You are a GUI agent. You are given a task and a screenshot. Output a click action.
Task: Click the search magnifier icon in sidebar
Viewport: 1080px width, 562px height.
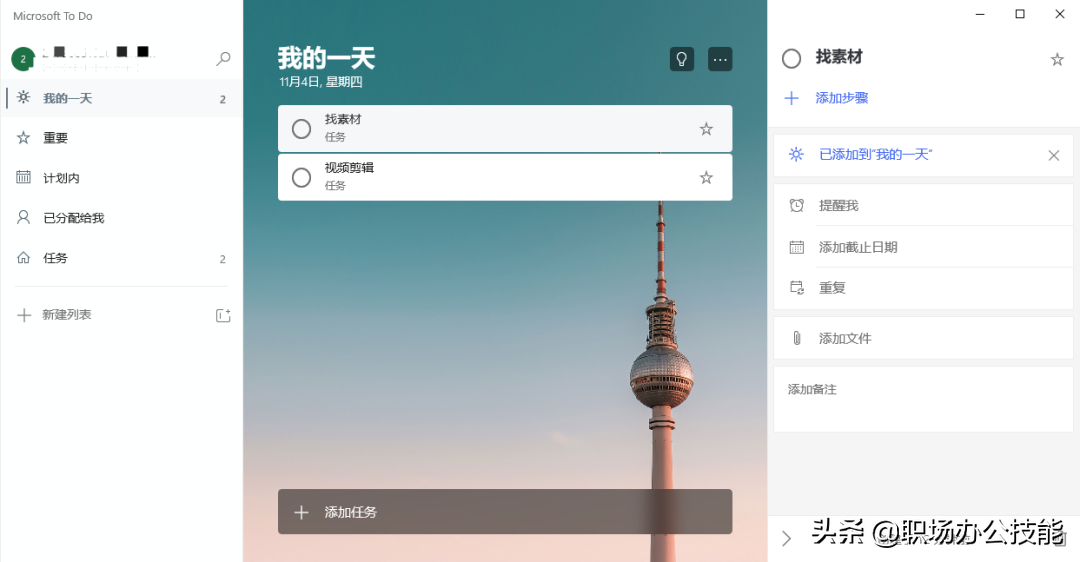tap(223, 59)
